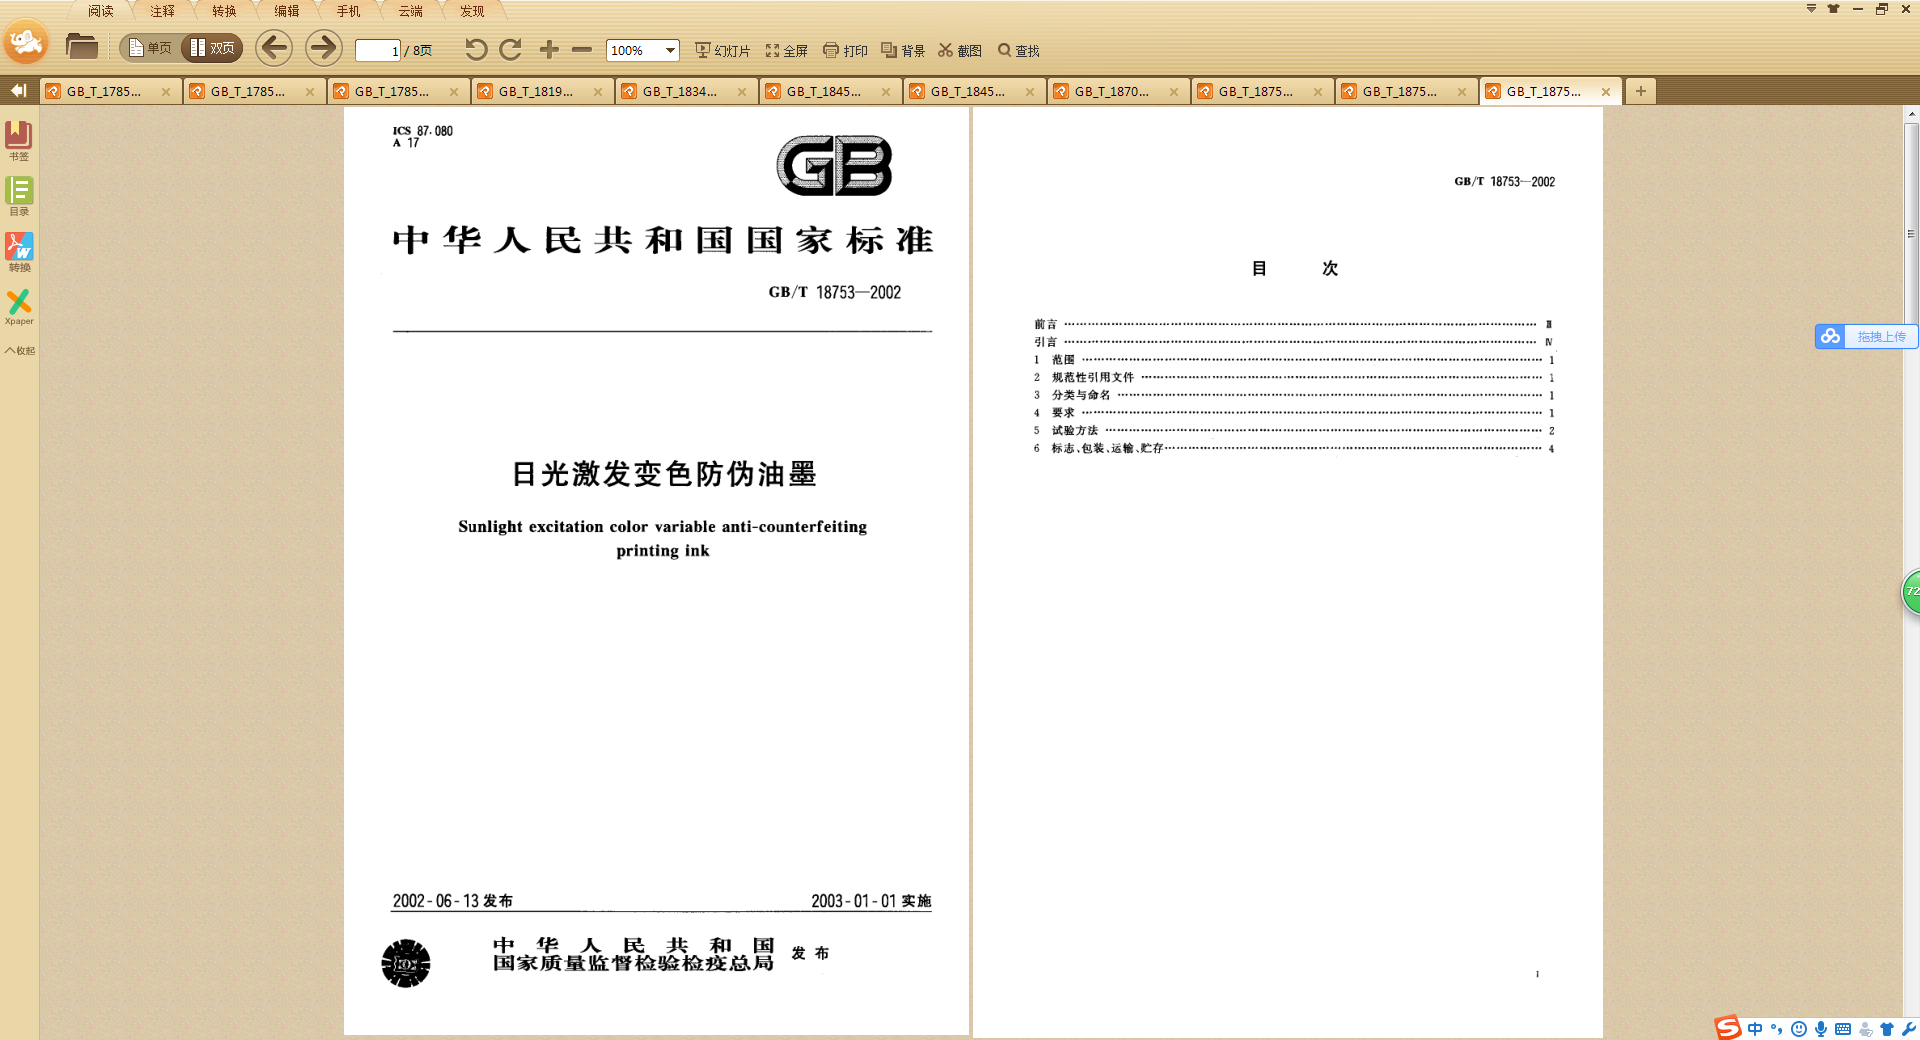Collapse the sidebar using 收起
The height and width of the screenshot is (1040, 1920).
(x=19, y=351)
